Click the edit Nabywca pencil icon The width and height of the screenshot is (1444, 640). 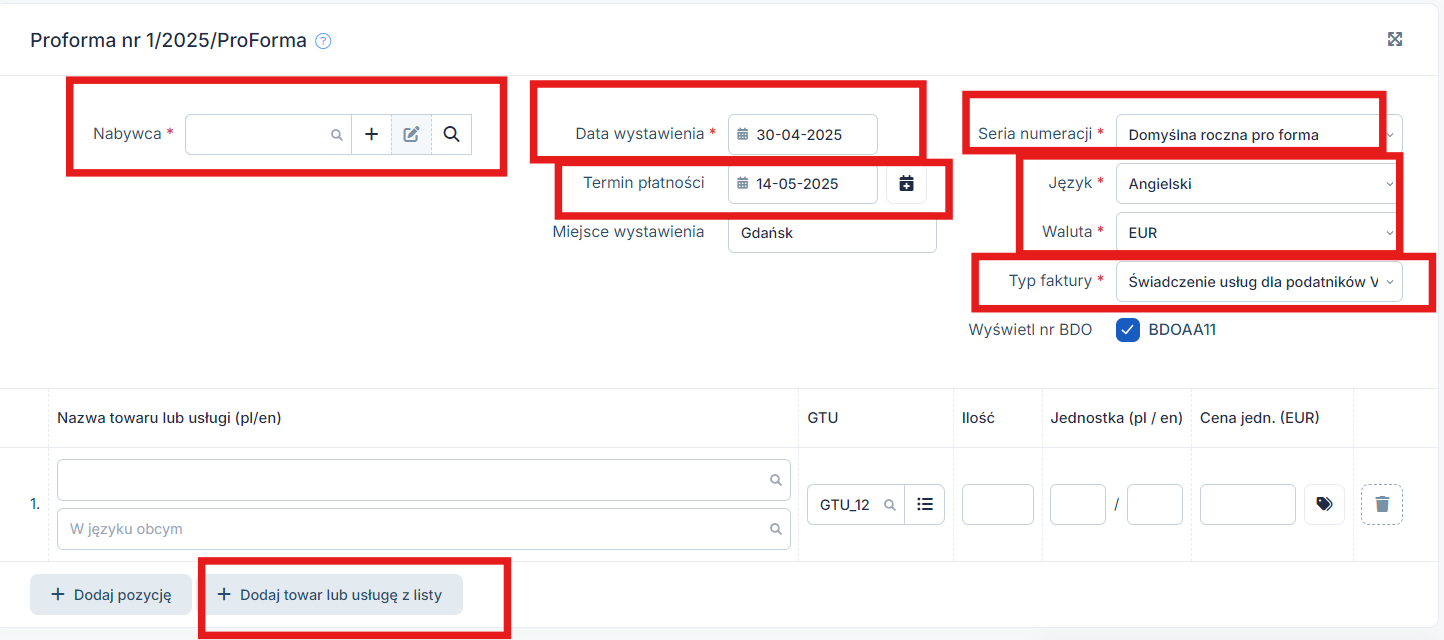[411, 134]
